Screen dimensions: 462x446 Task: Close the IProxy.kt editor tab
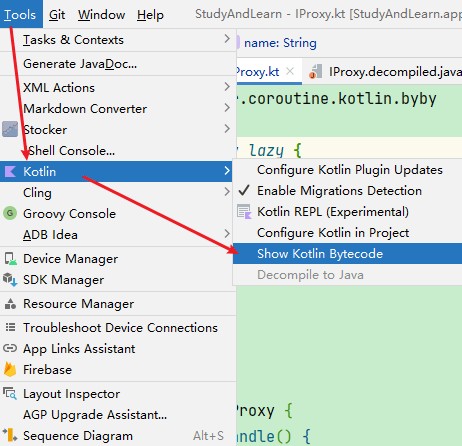click(x=290, y=71)
